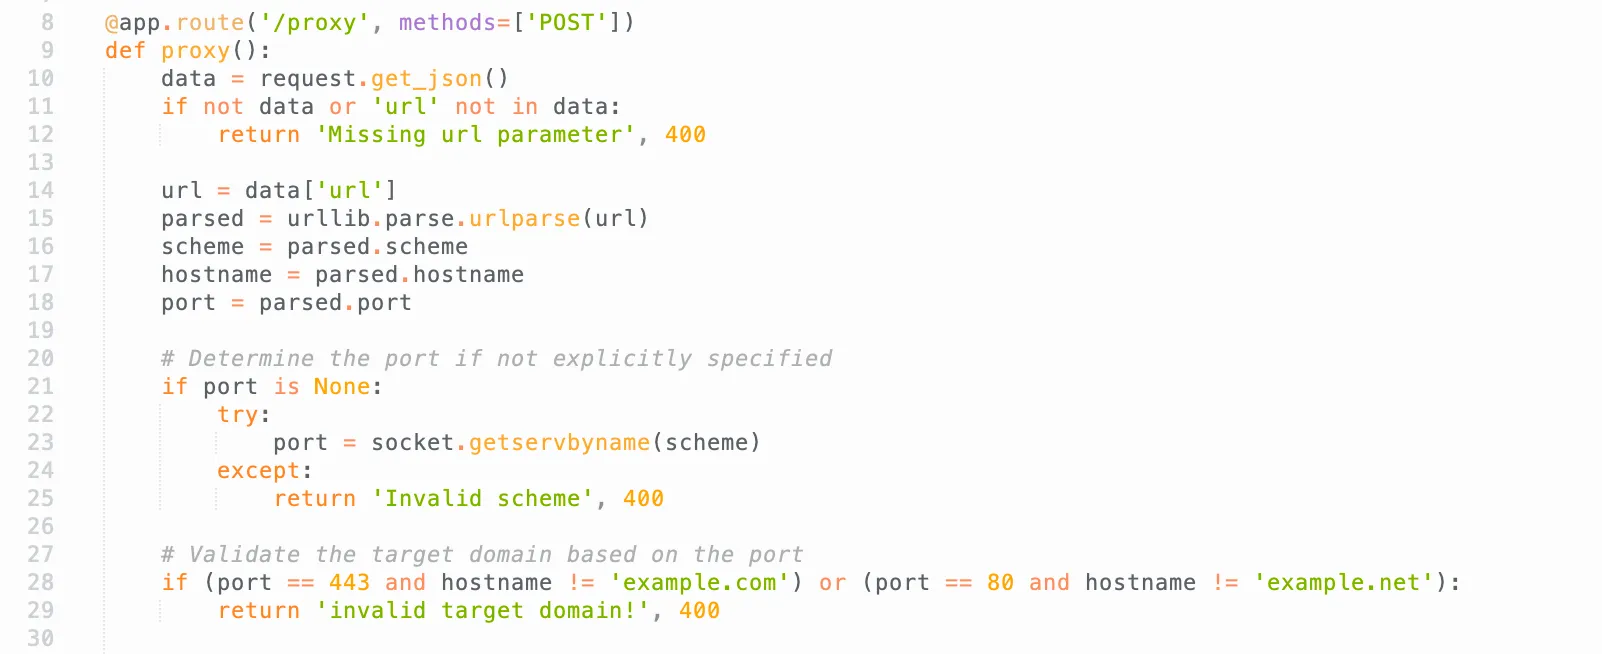
Task: Click line number 21 in the gutter
Action: tap(41, 386)
